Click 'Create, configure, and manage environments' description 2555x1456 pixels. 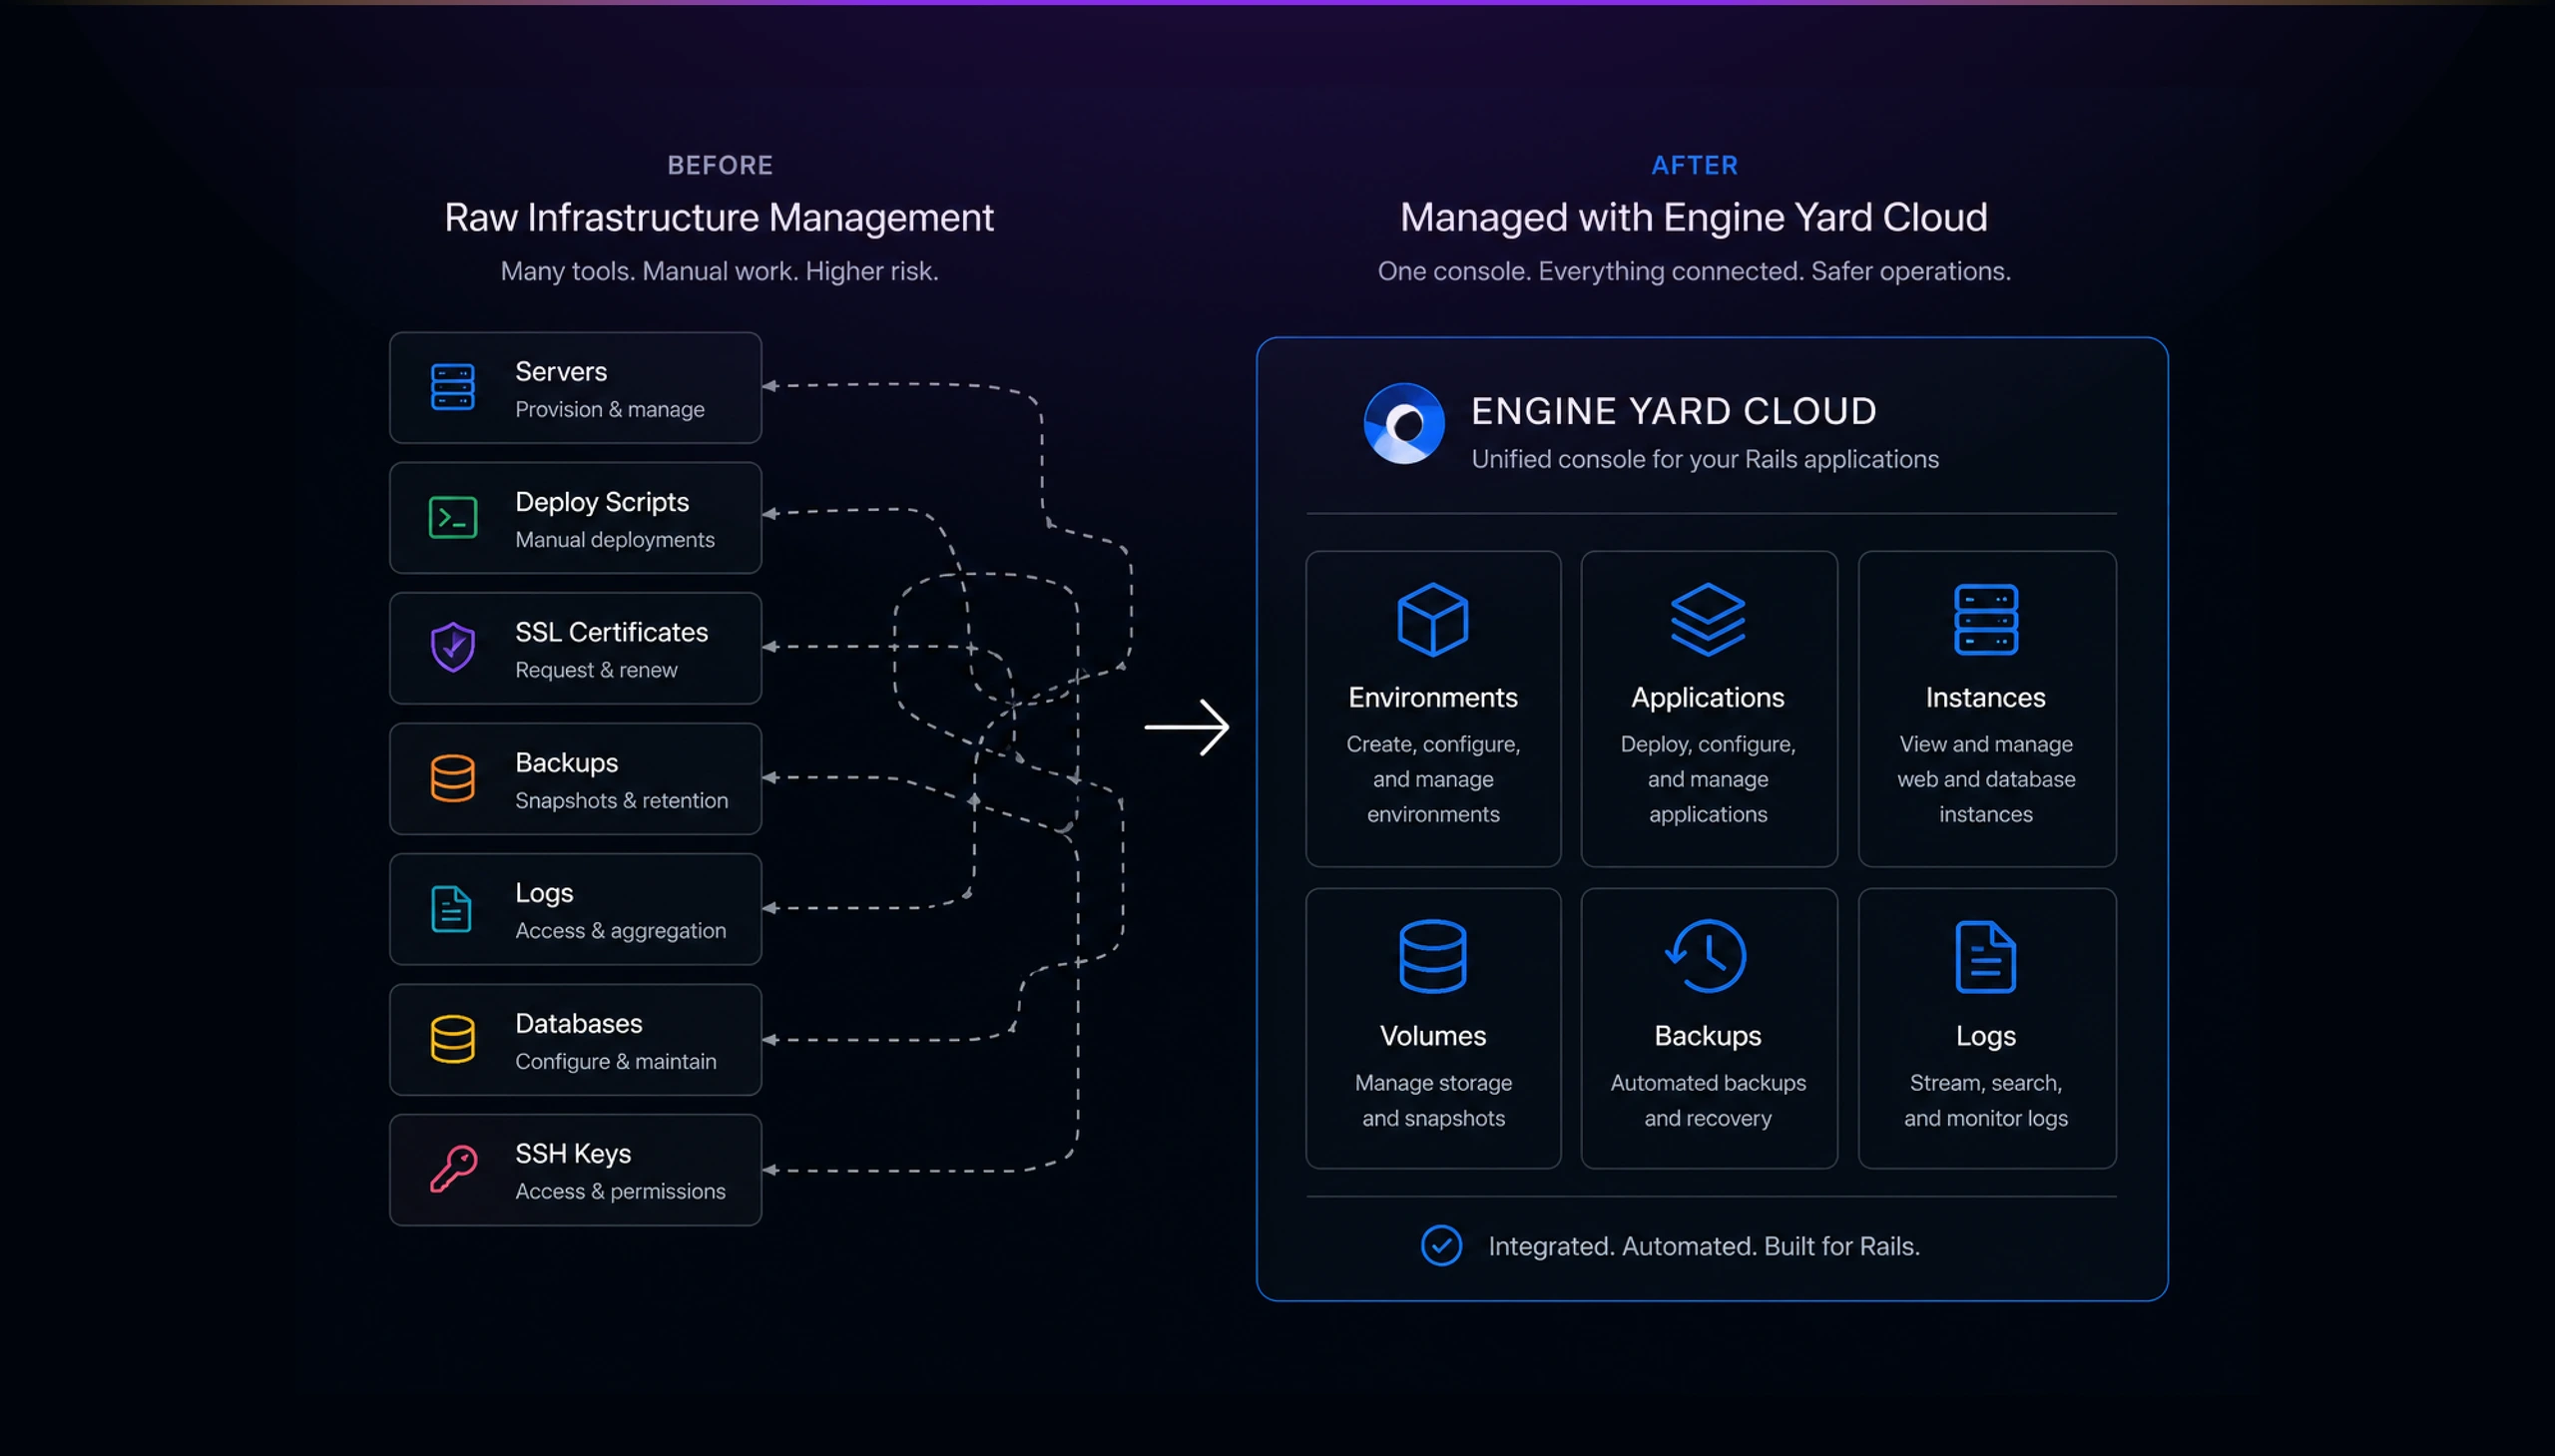point(1432,779)
